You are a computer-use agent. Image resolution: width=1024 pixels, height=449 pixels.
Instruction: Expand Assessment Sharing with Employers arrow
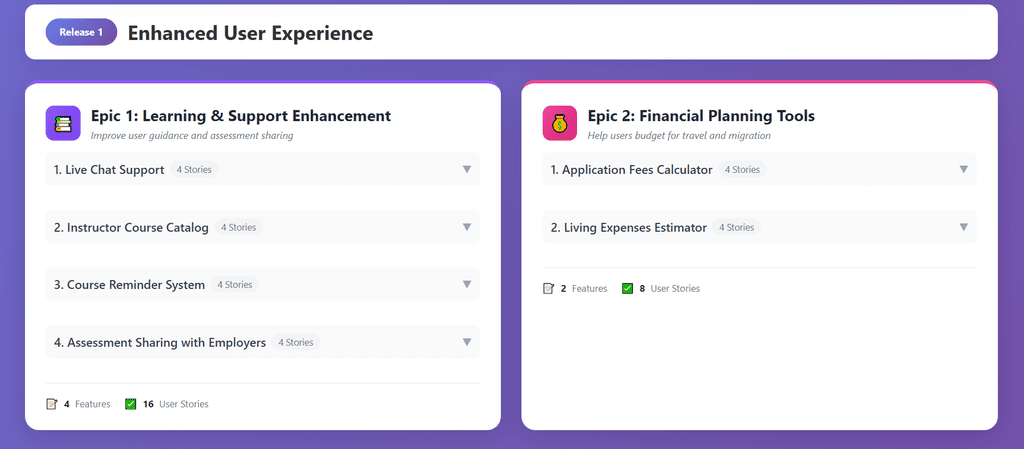tap(466, 342)
